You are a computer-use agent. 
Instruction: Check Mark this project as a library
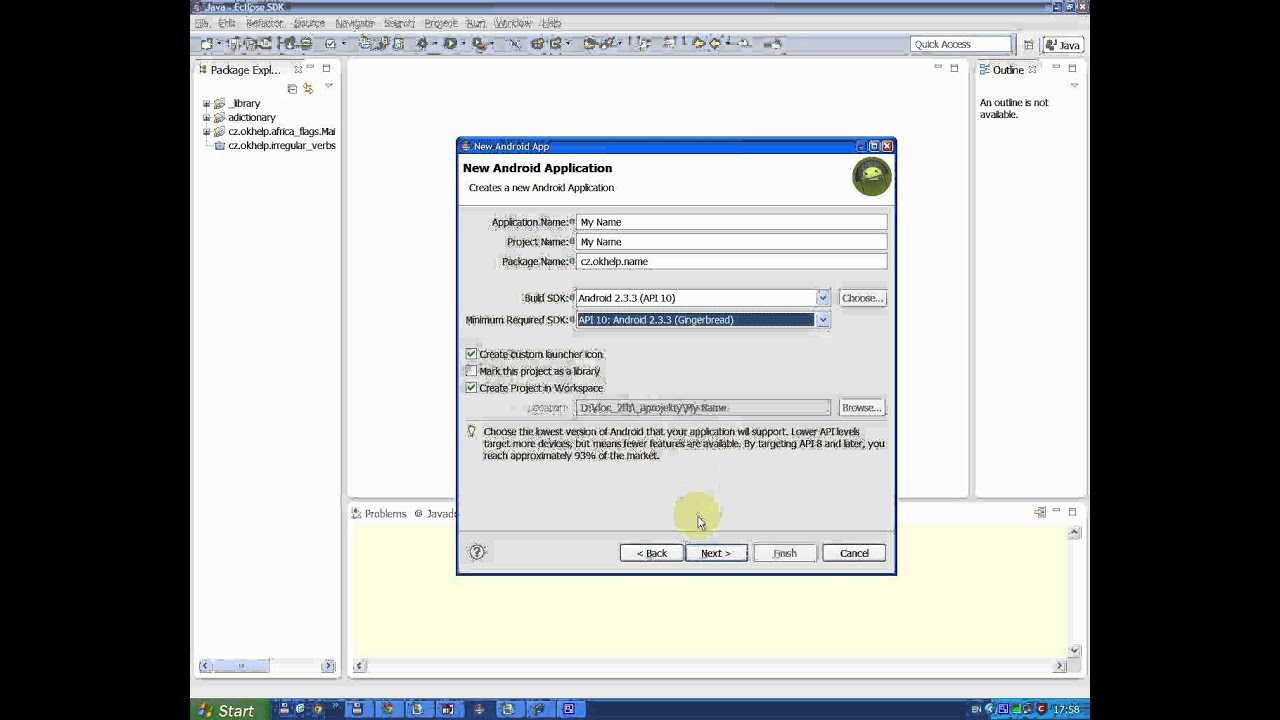pyautogui.click(x=471, y=371)
